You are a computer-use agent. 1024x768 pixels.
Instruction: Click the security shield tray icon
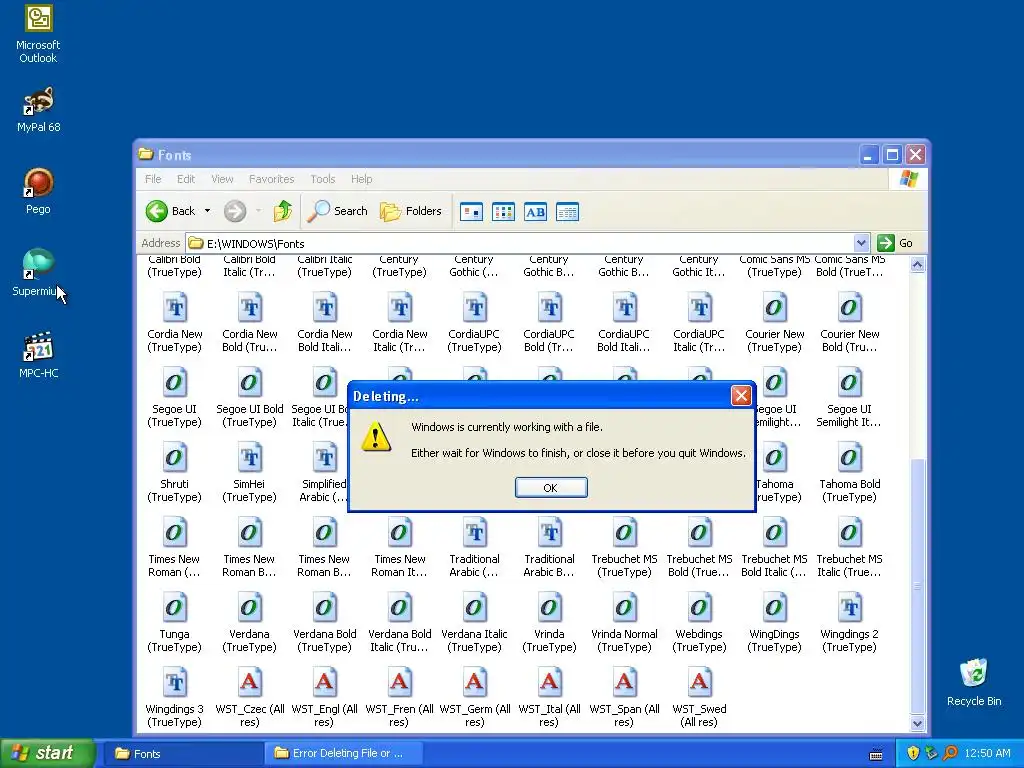(913, 754)
